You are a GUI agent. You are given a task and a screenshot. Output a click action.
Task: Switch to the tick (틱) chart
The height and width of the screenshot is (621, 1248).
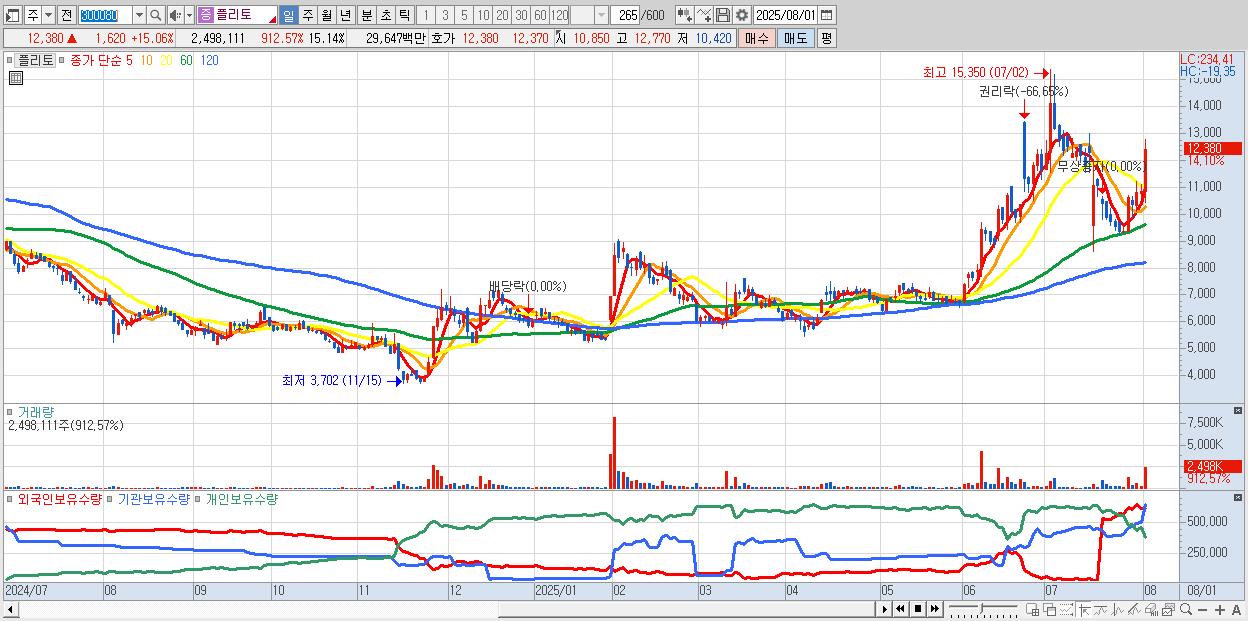pyautogui.click(x=404, y=15)
